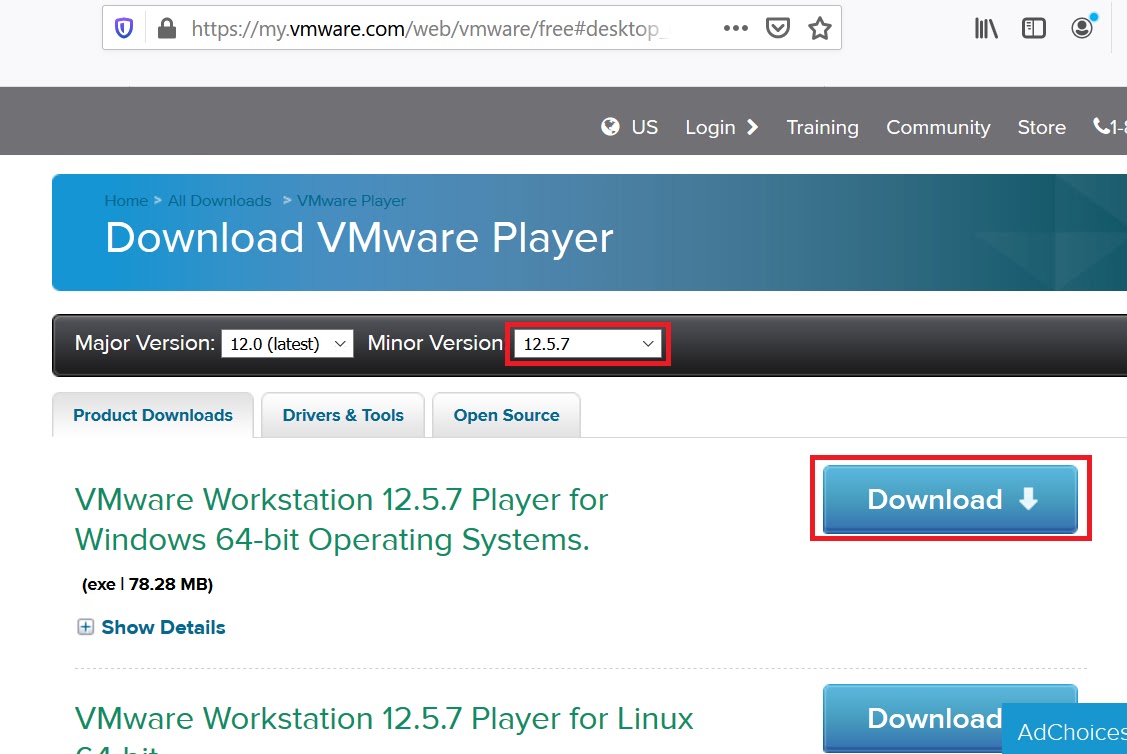The width and height of the screenshot is (1127, 754).
Task: Click the padlock site security icon
Action: tap(167, 28)
